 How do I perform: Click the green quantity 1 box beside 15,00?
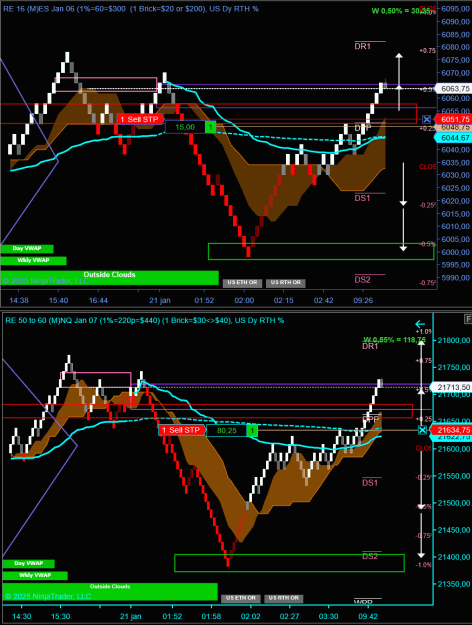[210, 127]
